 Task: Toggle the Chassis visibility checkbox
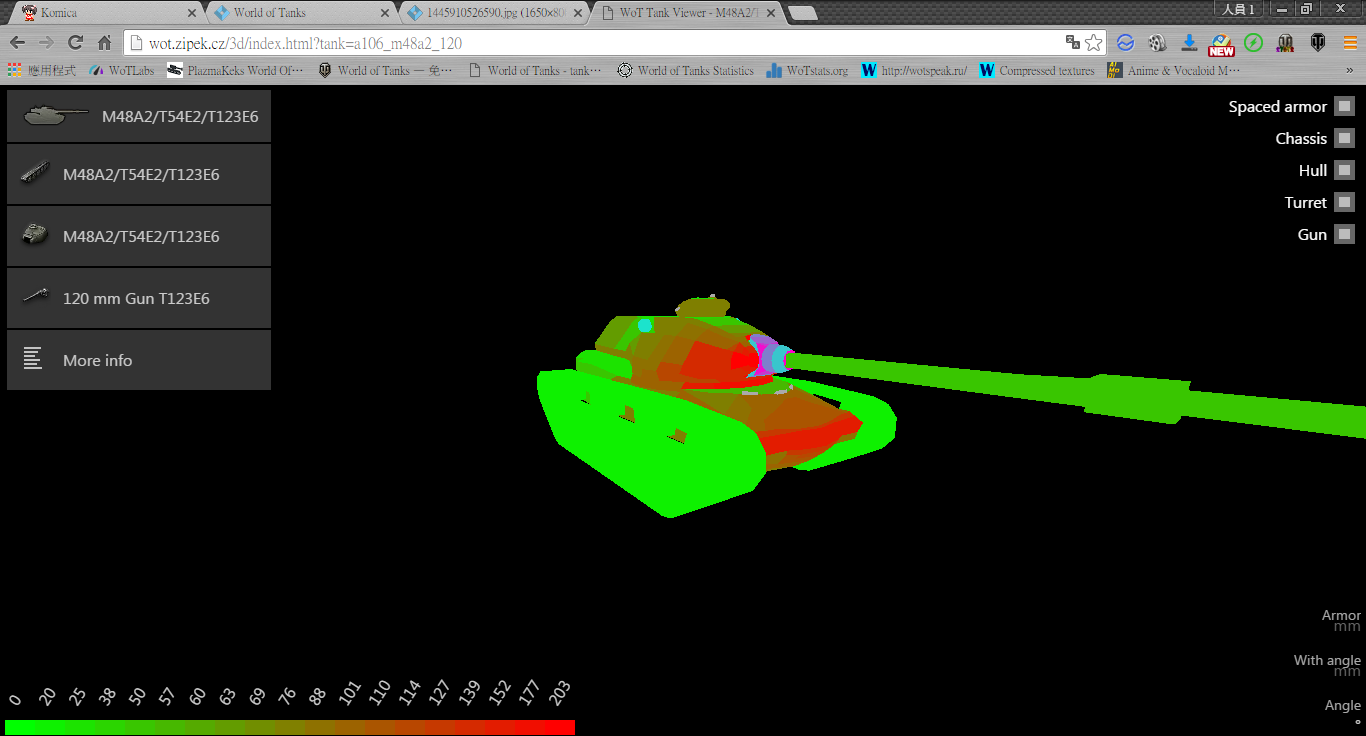click(x=1345, y=138)
